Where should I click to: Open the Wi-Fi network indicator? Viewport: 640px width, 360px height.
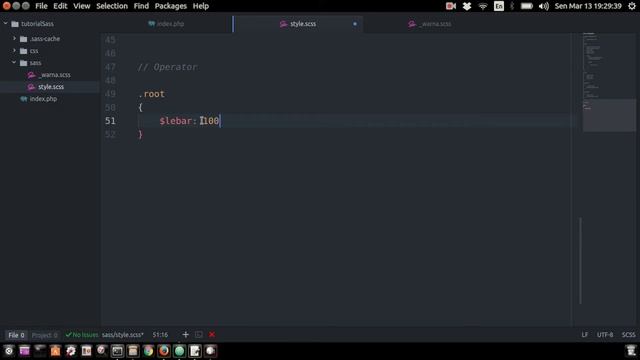tap(482, 6)
